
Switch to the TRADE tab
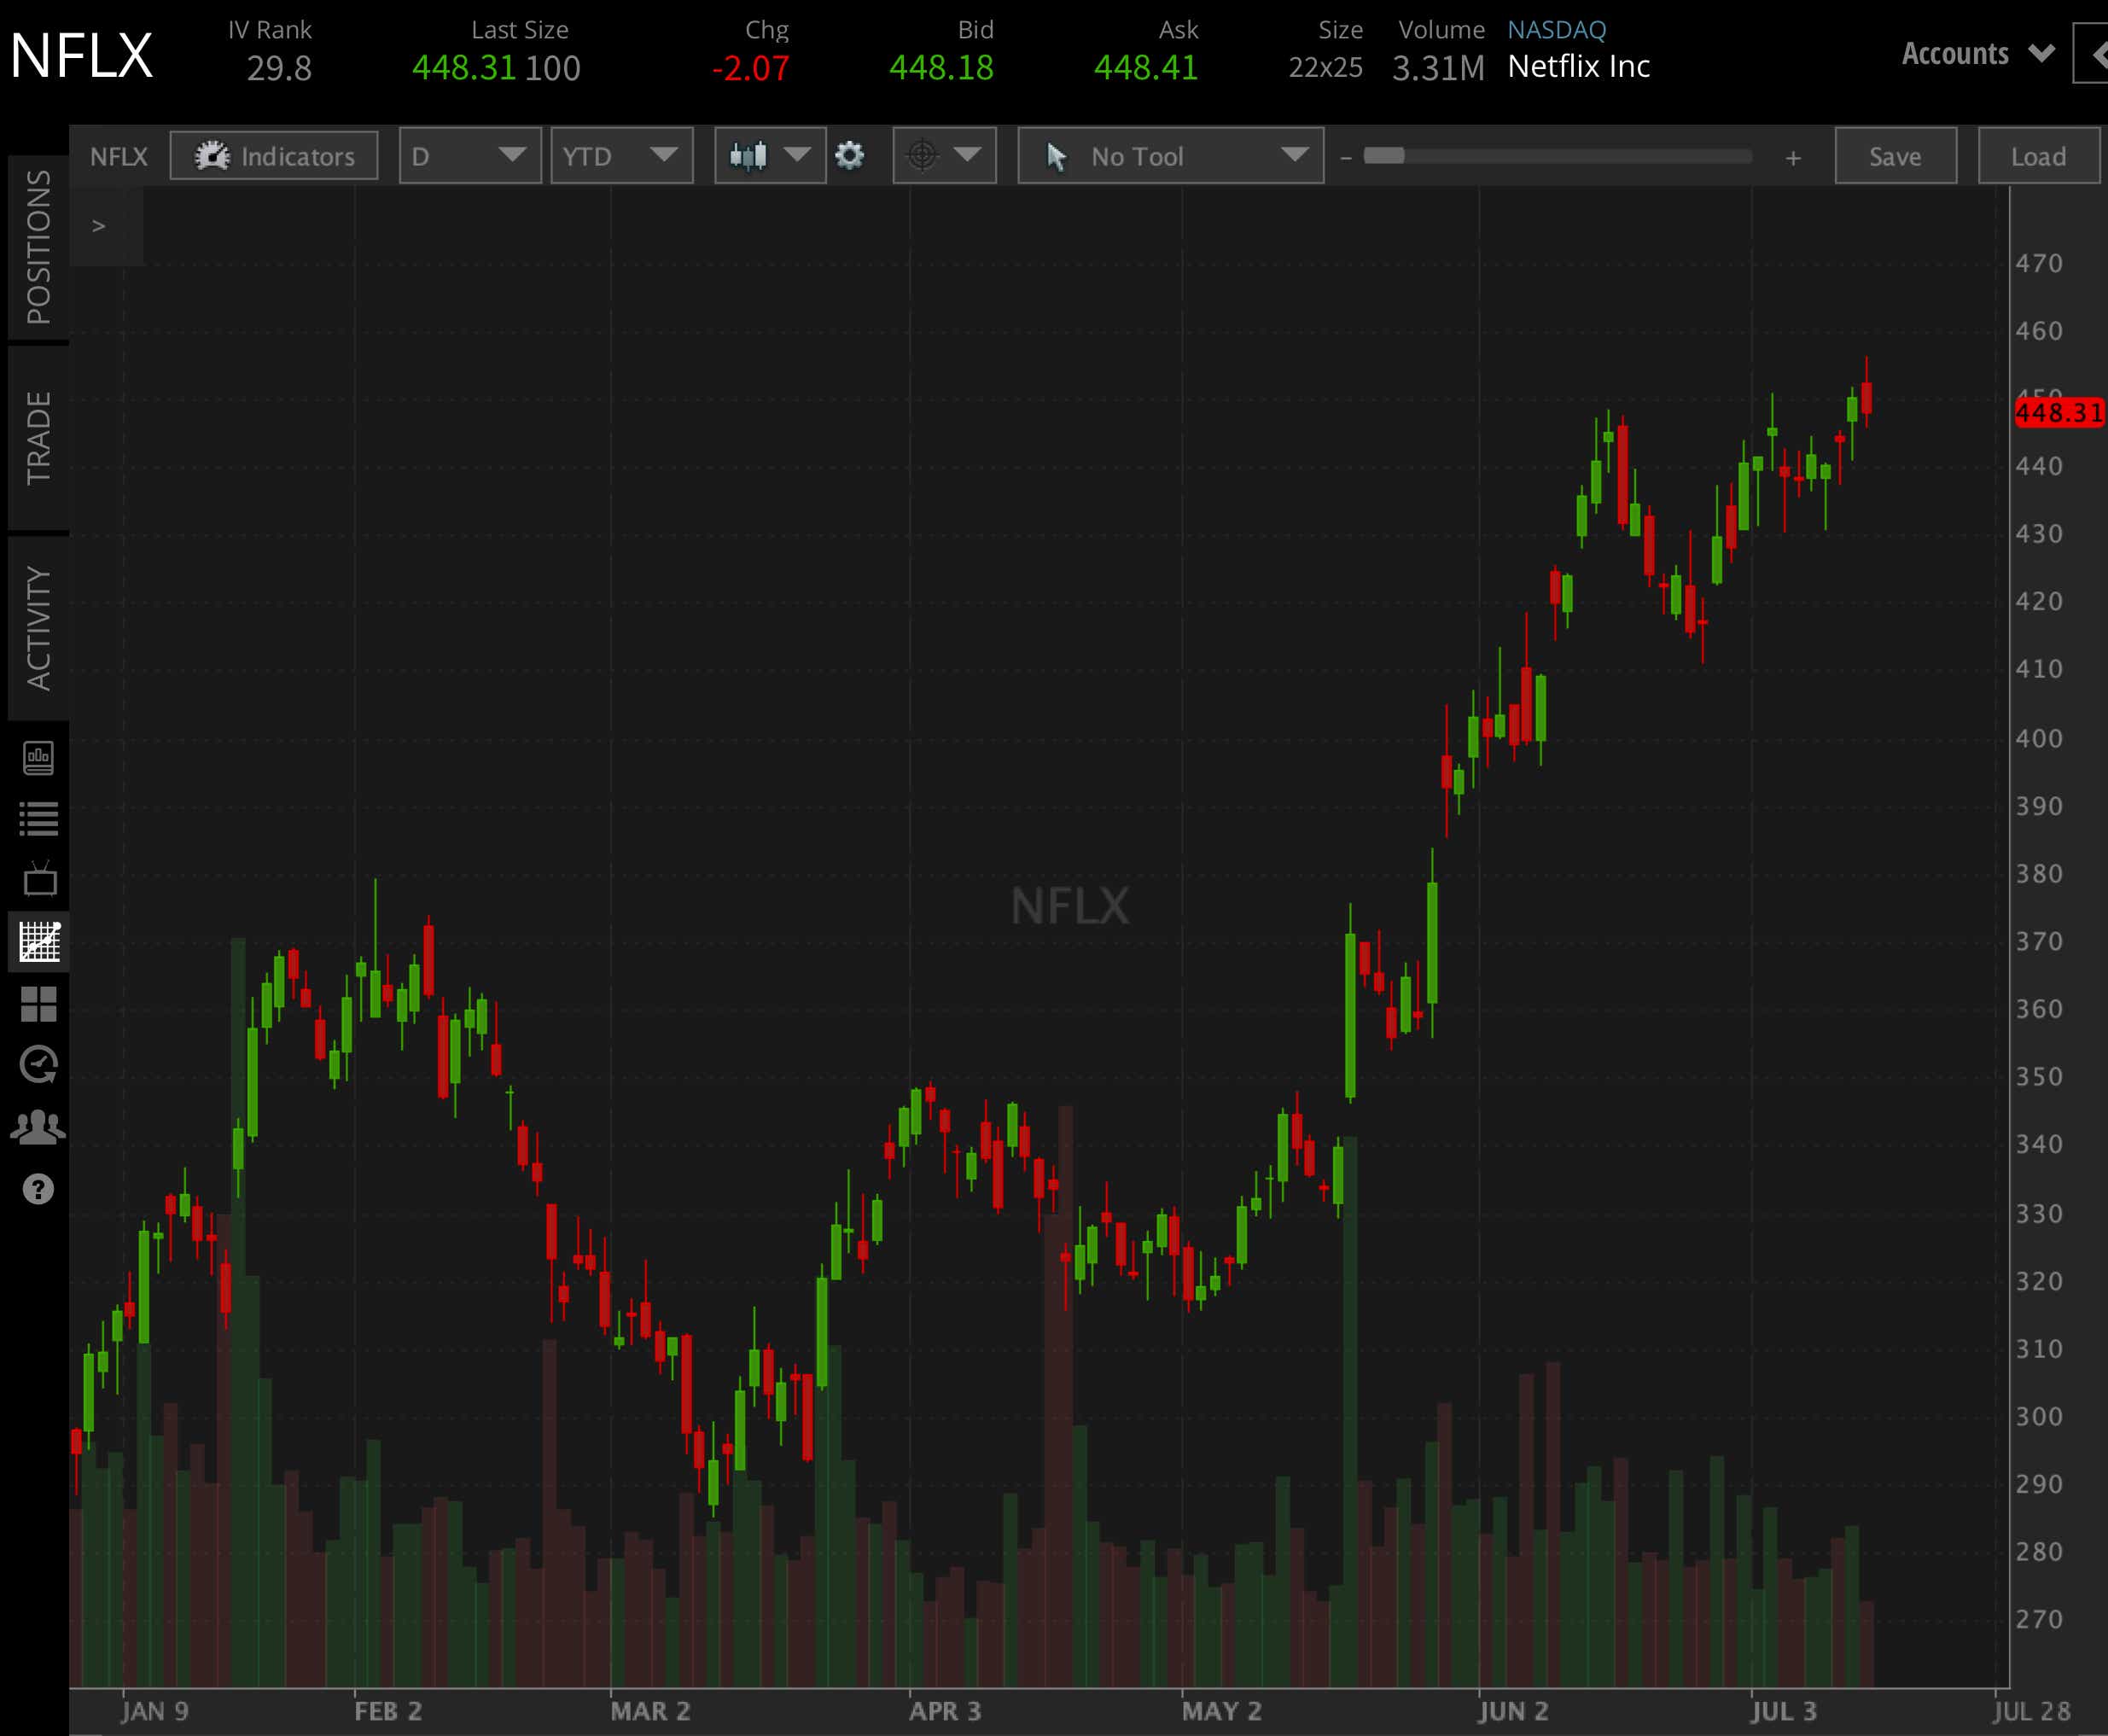coord(38,437)
